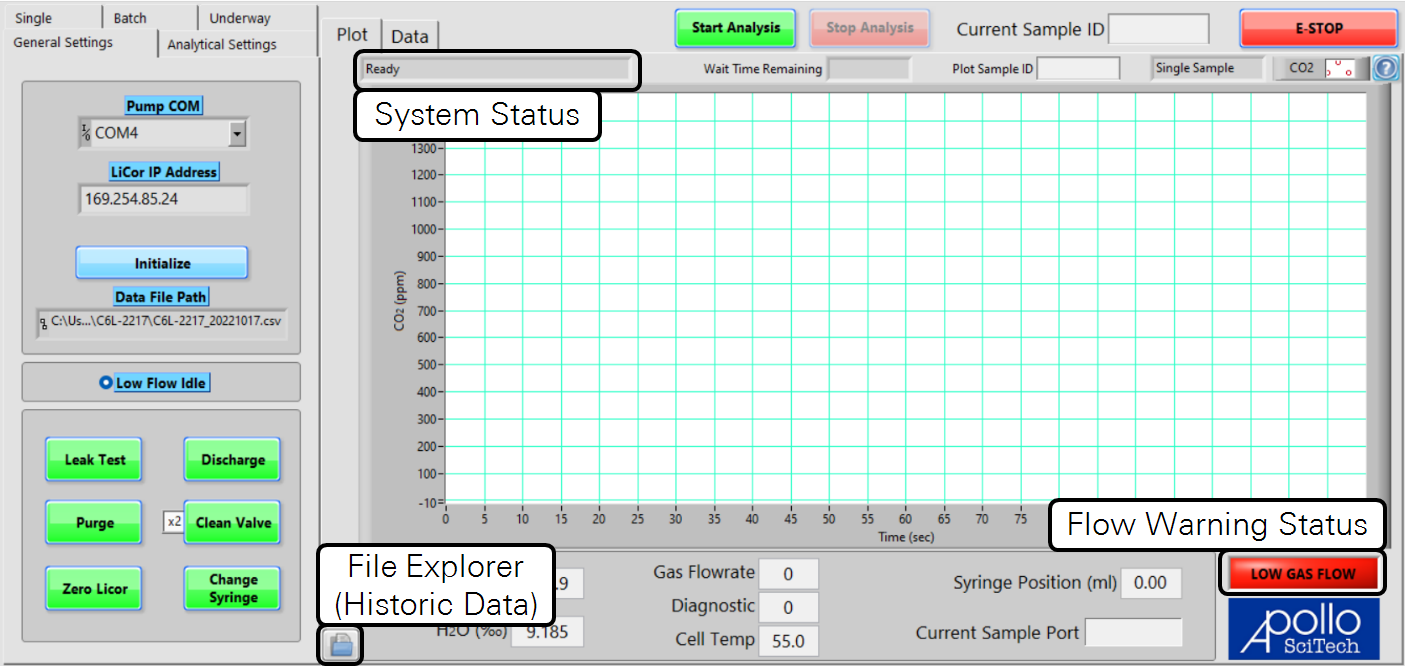Screen dimensions: 1405x666
Task: Click the blue help question mark icon
Action: [x=1385, y=69]
